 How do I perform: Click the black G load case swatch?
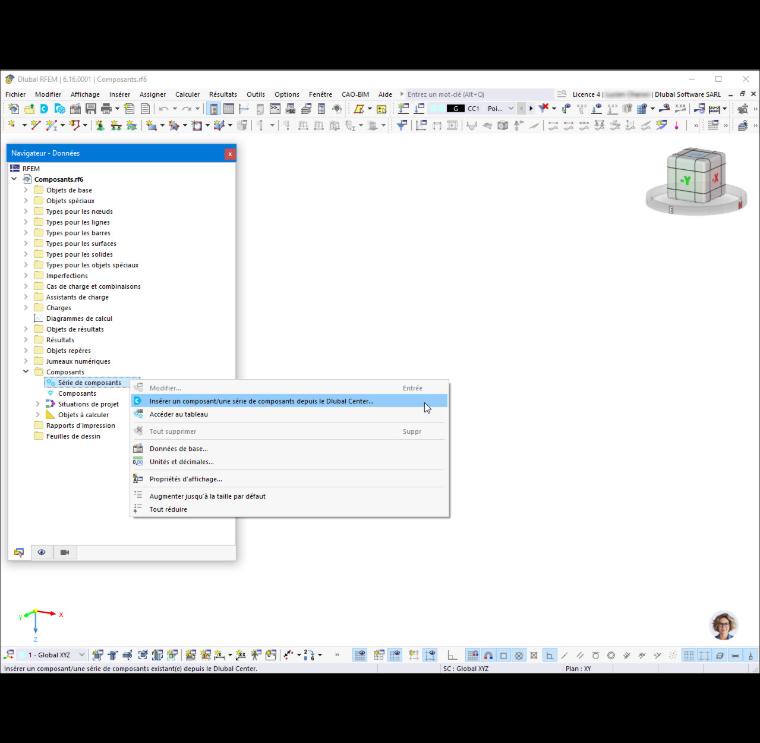pos(456,109)
